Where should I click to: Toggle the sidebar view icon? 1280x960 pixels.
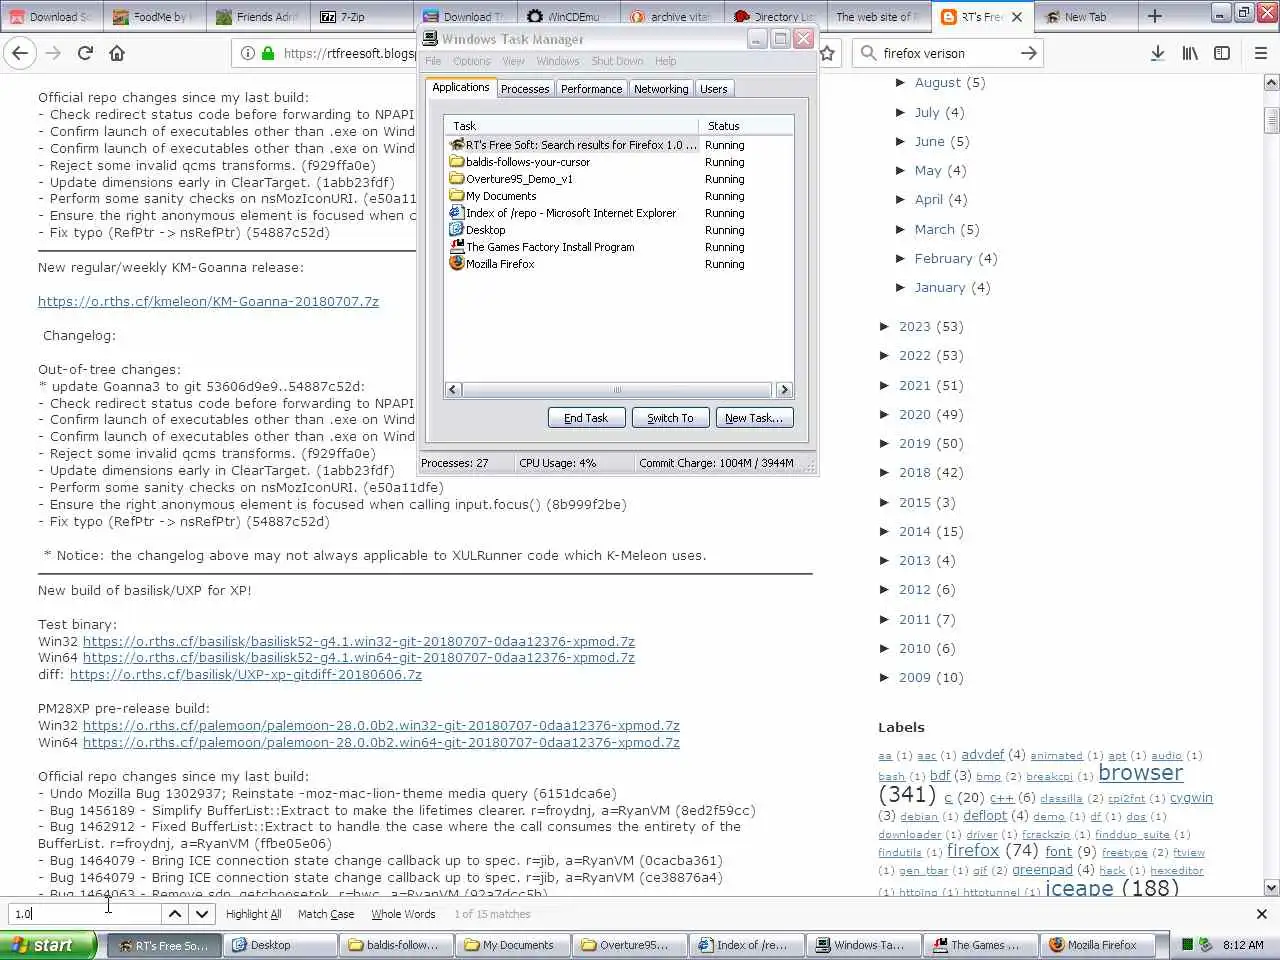1222,53
